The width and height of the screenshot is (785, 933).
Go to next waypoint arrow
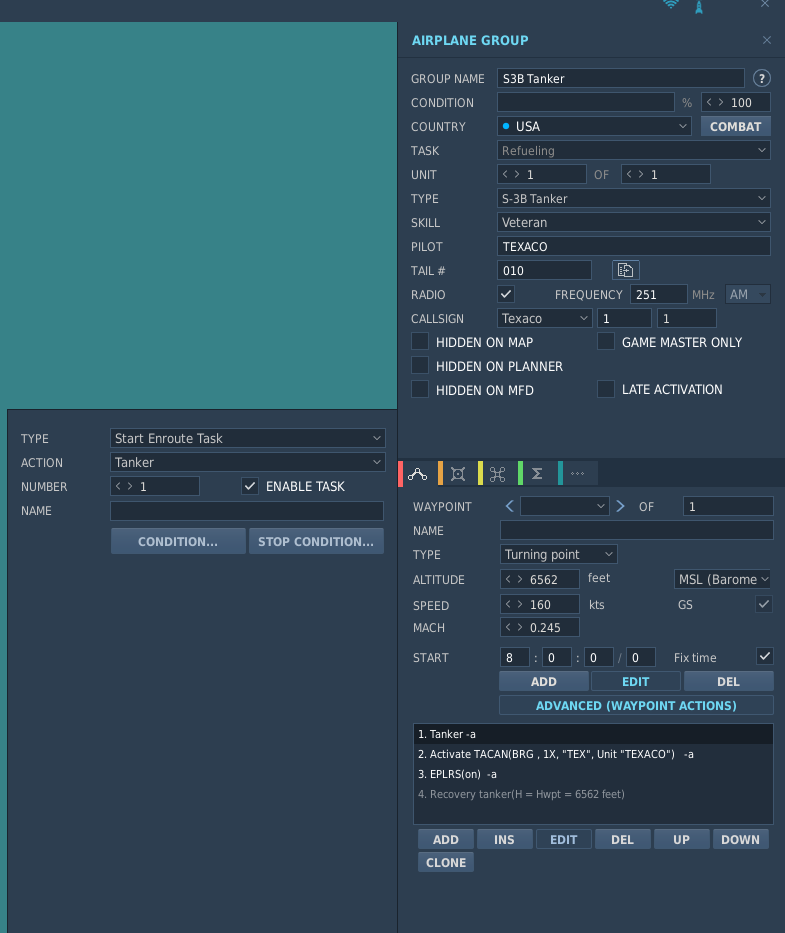620,506
